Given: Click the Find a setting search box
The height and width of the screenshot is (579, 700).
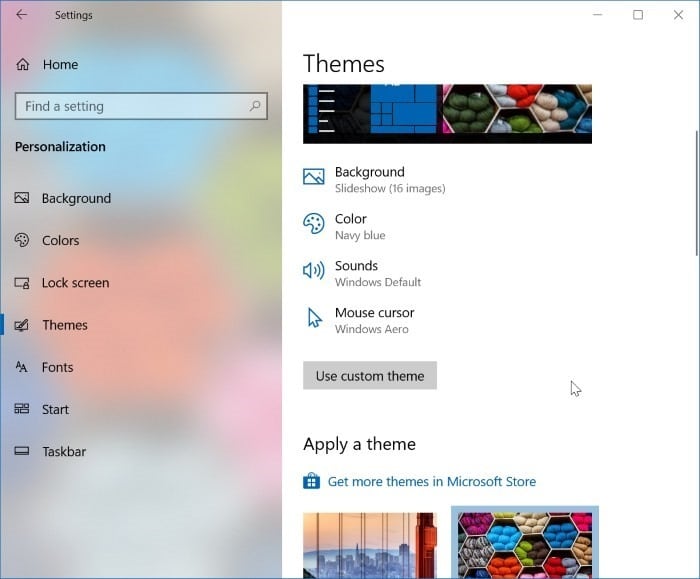Looking at the screenshot, I should tap(141, 106).
